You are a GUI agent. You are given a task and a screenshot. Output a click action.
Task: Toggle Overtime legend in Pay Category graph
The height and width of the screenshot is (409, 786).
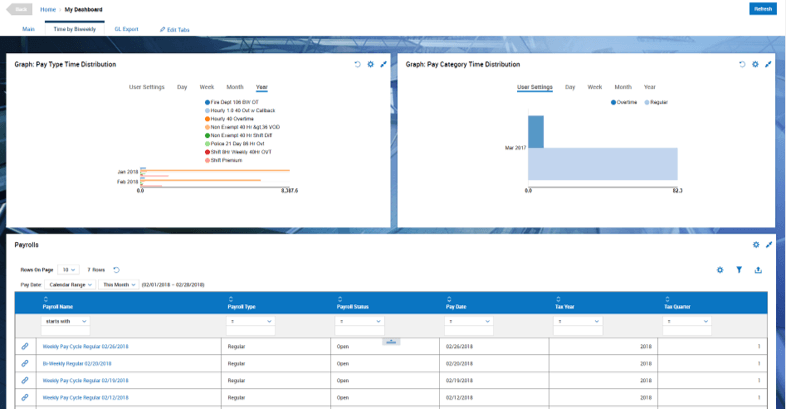coord(624,102)
